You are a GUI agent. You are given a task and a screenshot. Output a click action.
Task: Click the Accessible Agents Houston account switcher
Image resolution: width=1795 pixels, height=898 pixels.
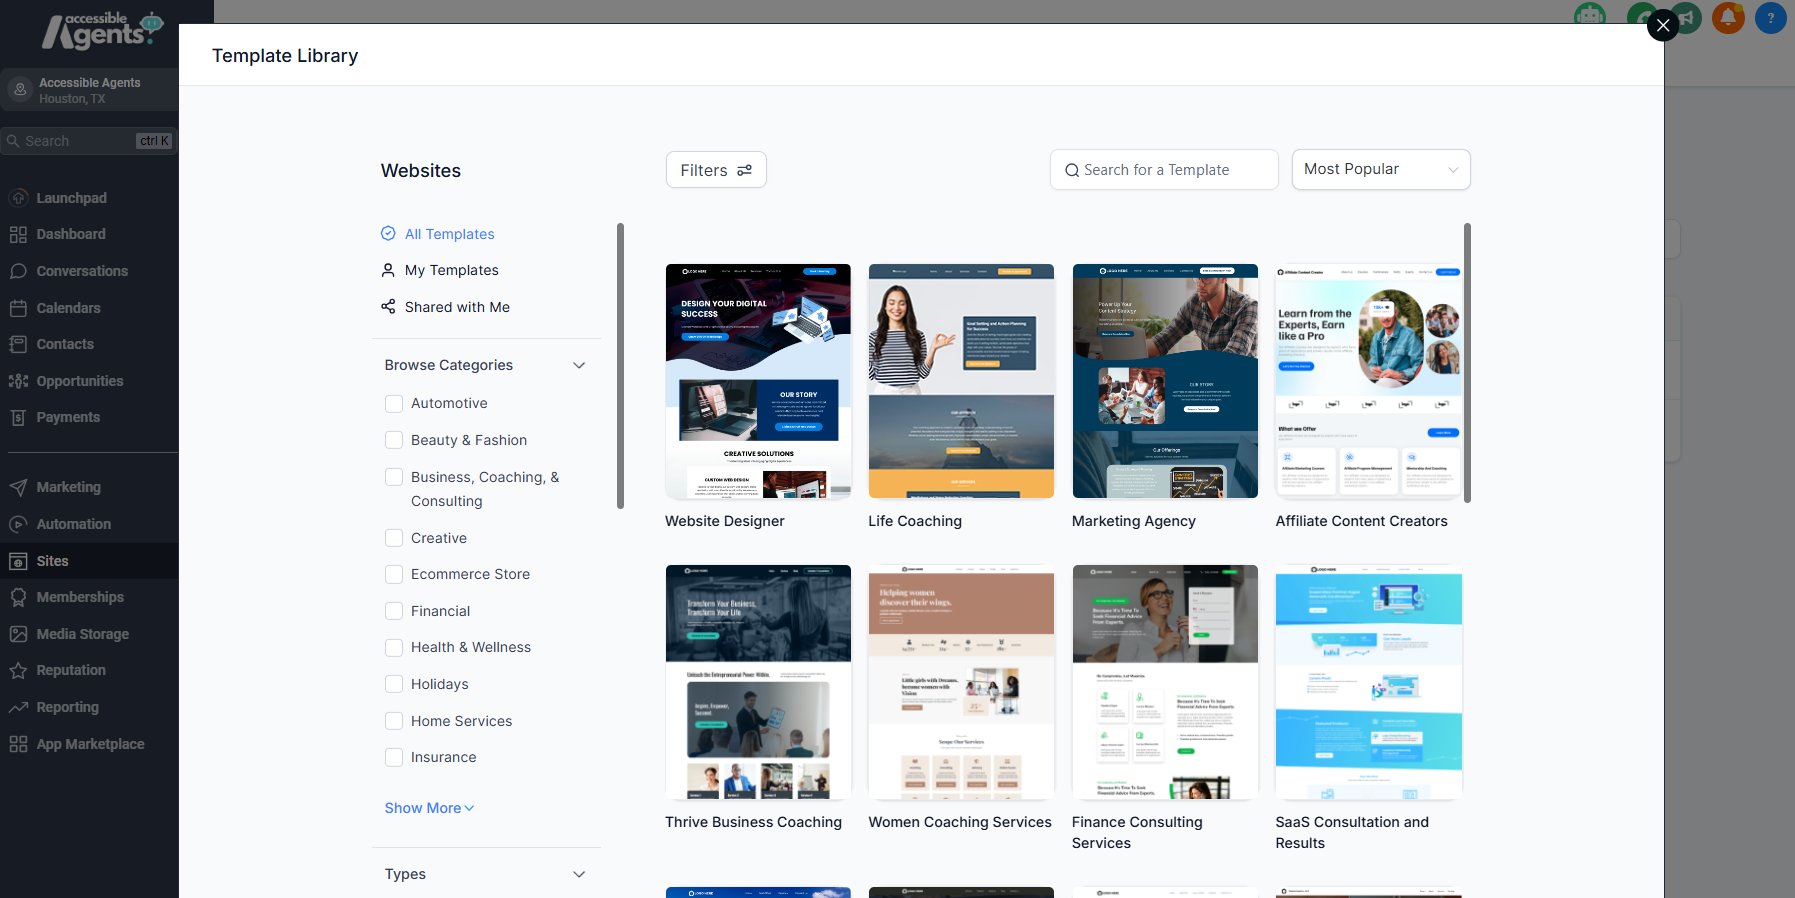[89, 90]
